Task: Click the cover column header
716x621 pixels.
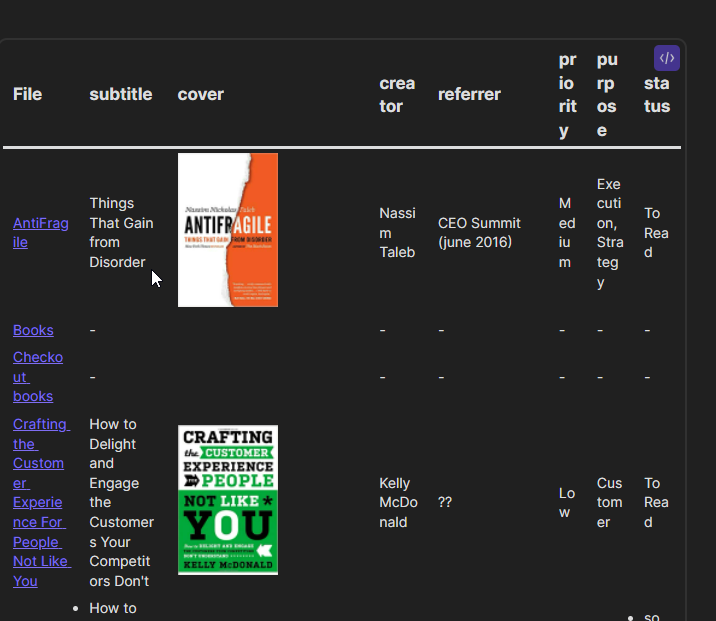Action: (200, 95)
